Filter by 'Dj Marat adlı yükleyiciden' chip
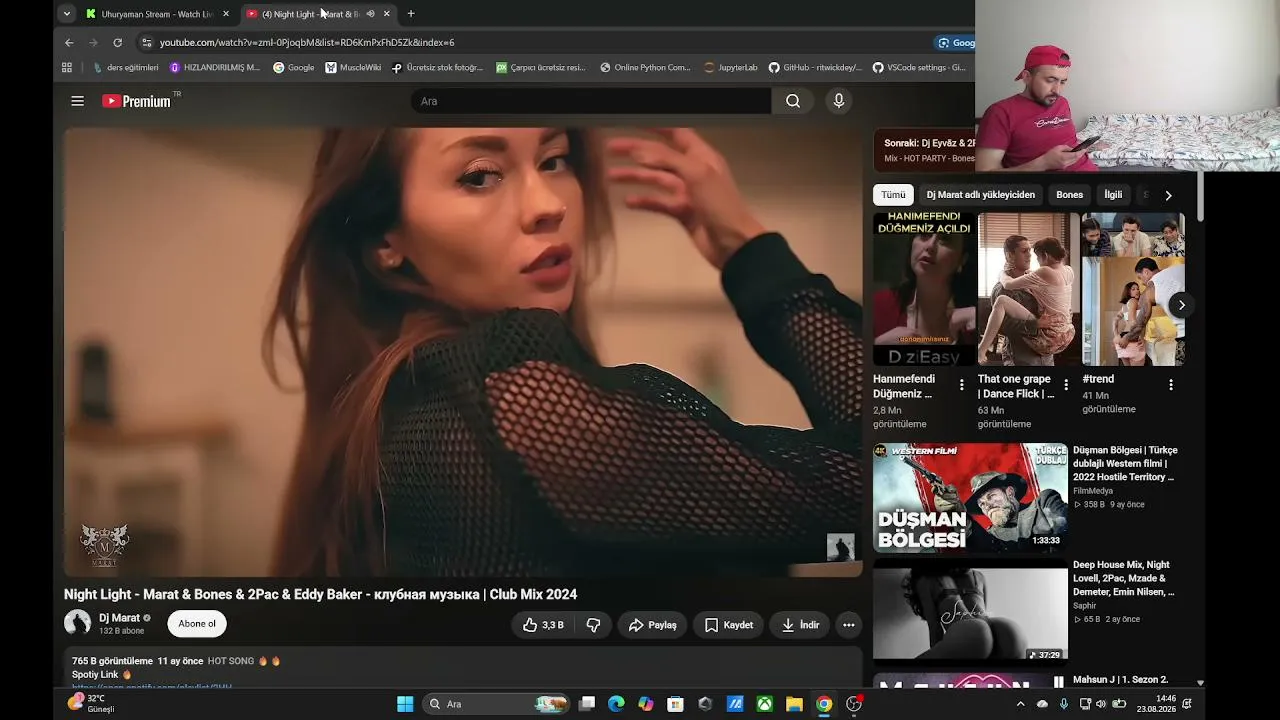1280x720 pixels. pos(981,195)
